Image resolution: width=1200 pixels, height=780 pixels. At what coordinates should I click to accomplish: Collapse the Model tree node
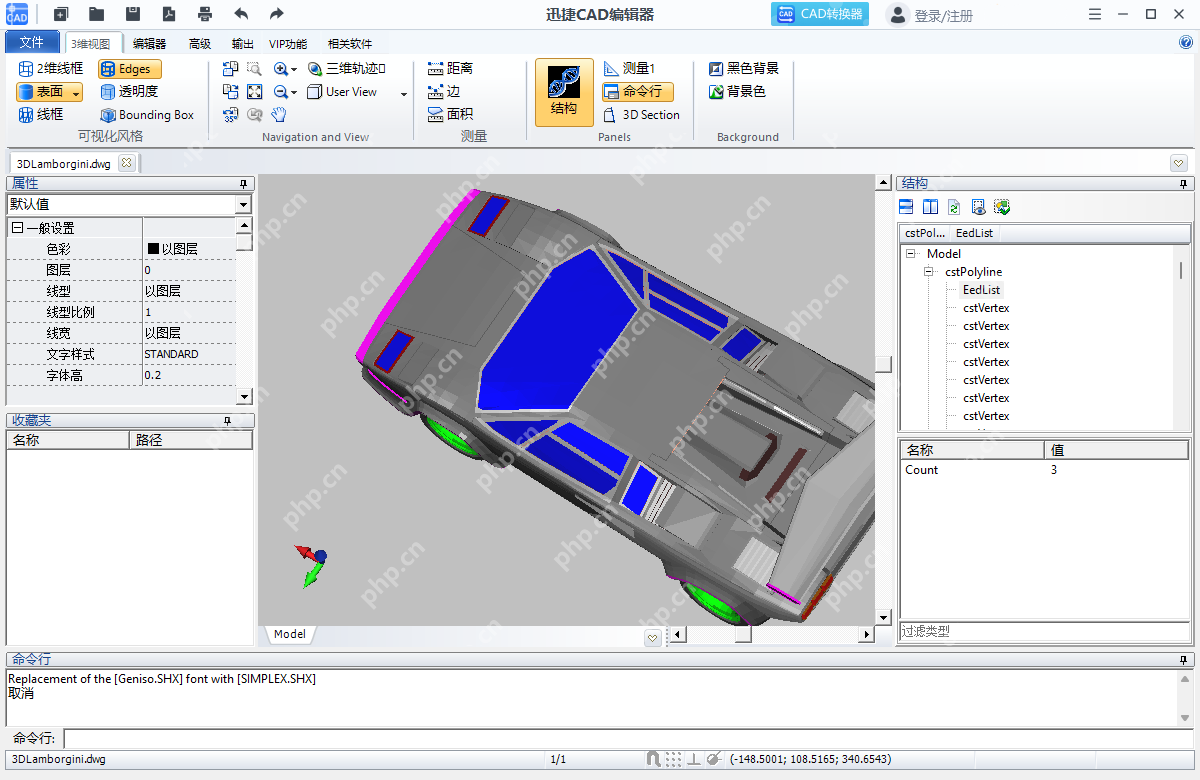click(911, 254)
